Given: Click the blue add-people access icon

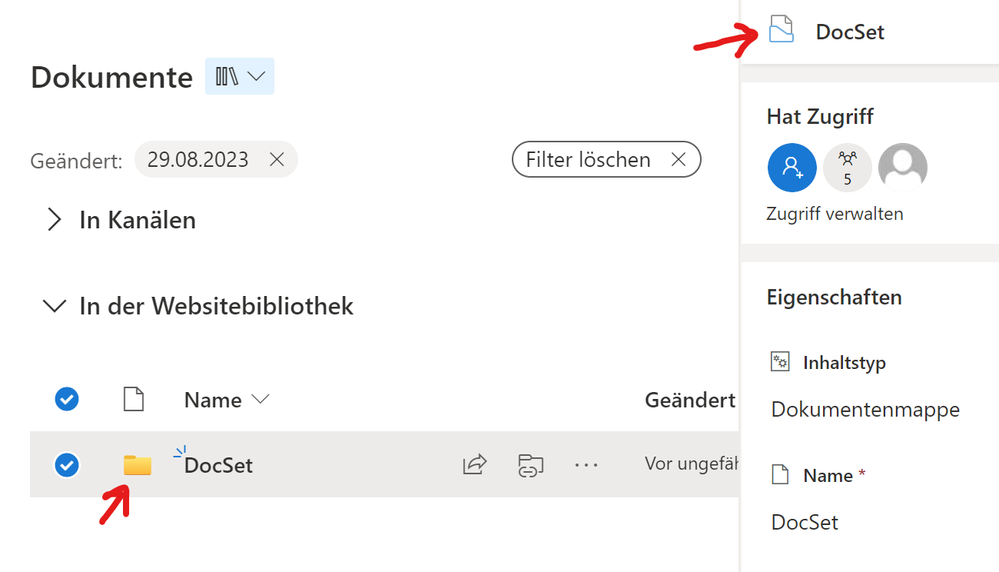Looking at the screenshot, I should (792, 168).
